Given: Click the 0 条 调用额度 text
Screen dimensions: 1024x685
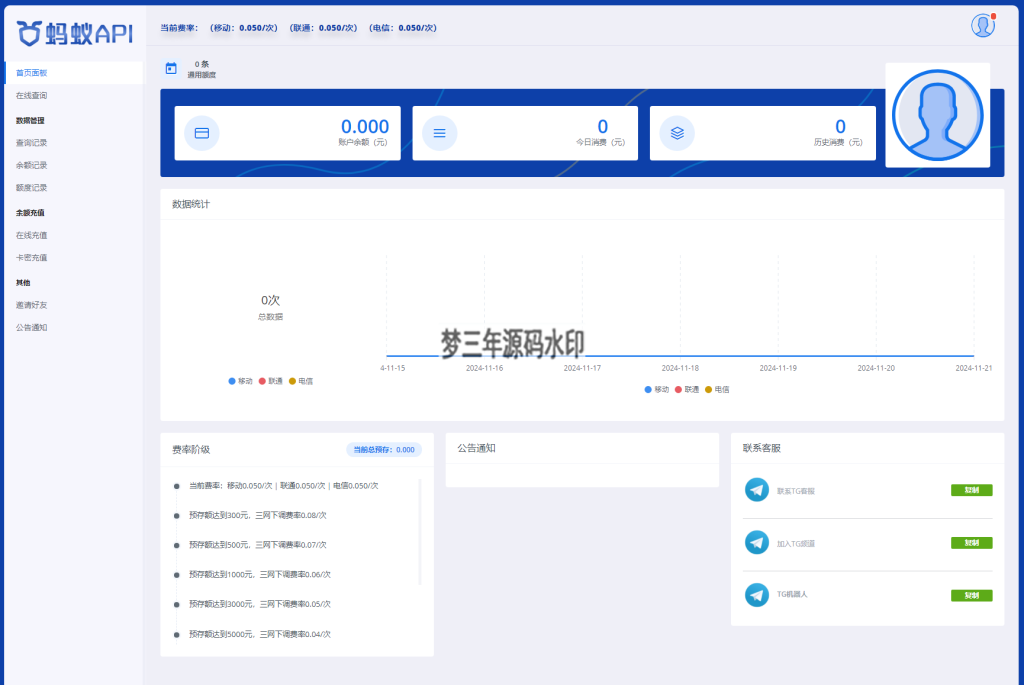Looking at the screenshot, I should (x=202, y=69).
